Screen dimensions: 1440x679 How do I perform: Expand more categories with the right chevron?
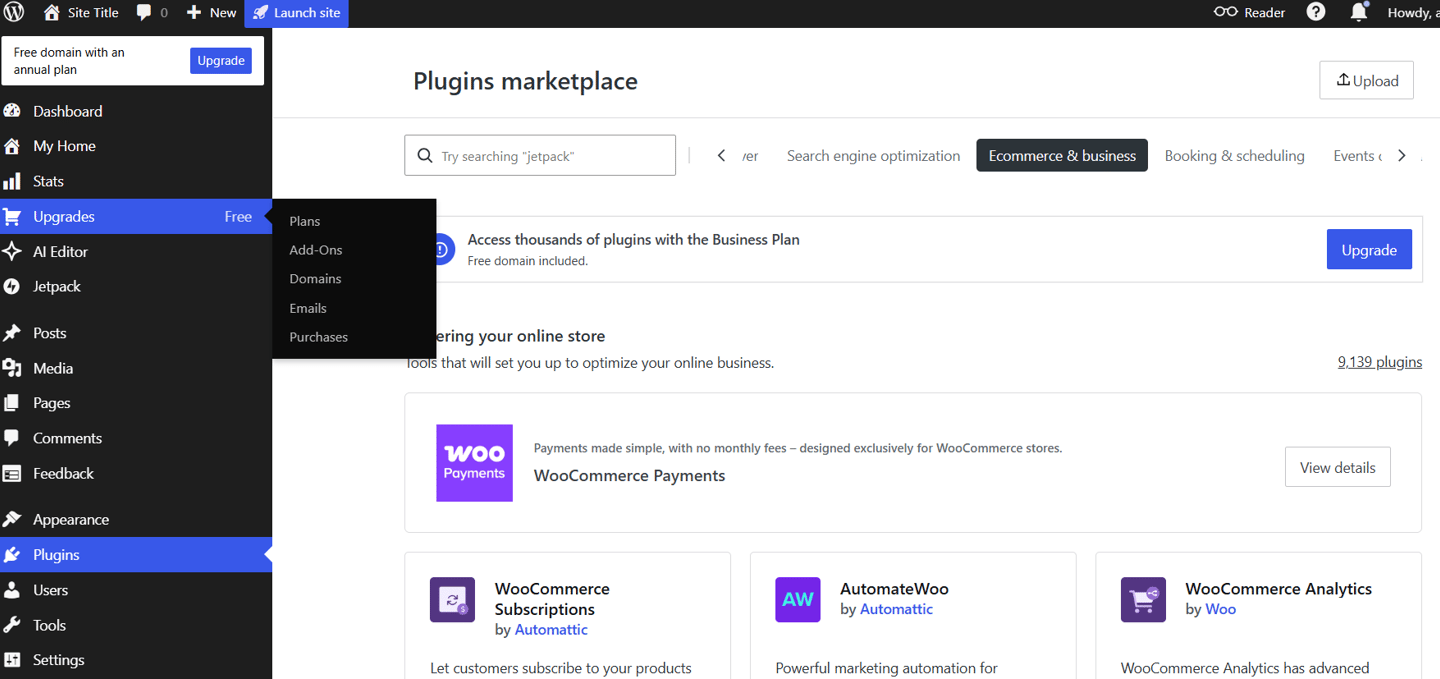coord(1402,155)
